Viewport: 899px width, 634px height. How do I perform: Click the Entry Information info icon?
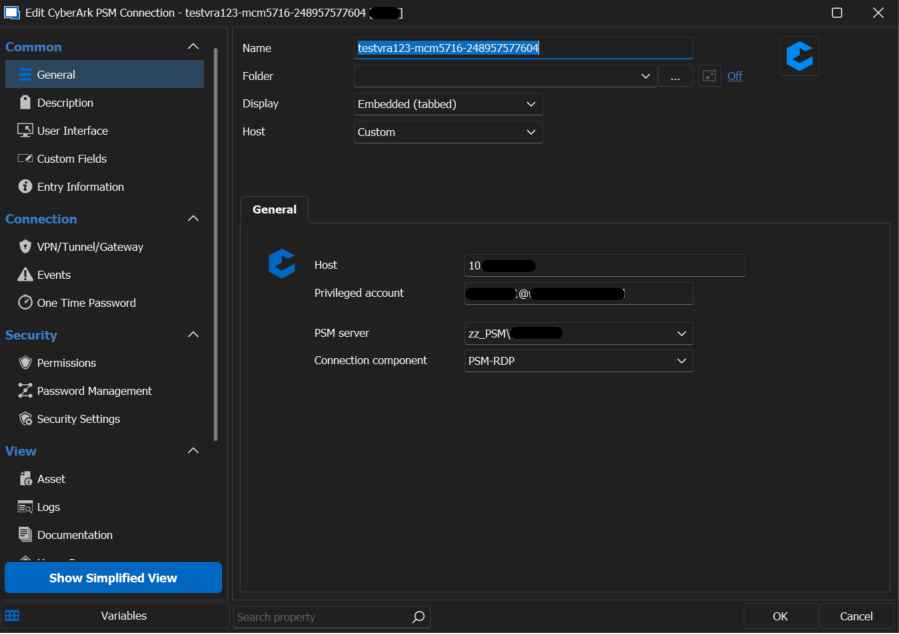coord(25,186)
